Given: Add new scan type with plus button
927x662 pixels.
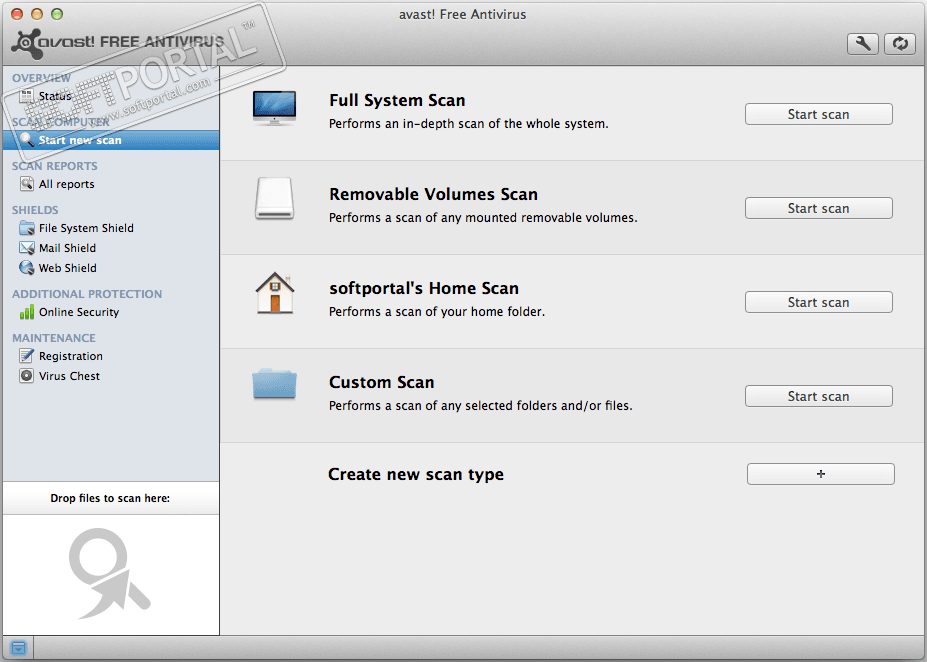Looking at the screenshot, I should (821, 474).
